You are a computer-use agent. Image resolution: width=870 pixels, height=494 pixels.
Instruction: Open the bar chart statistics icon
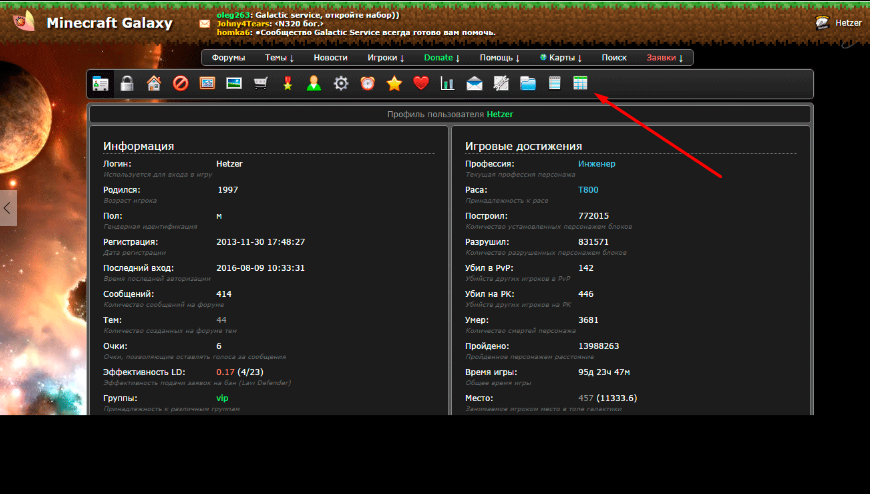[x=447, y=84]
